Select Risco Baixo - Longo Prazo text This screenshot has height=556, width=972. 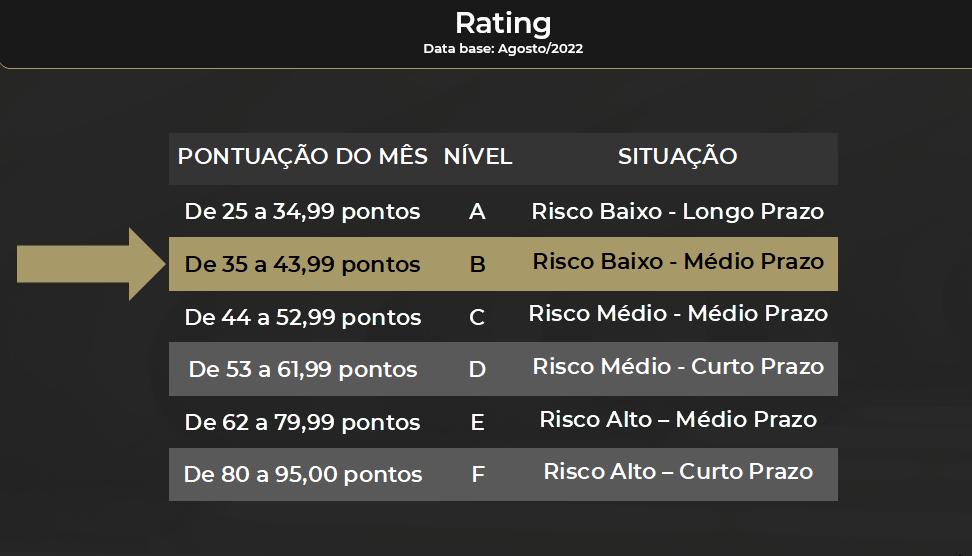[678, 212]
